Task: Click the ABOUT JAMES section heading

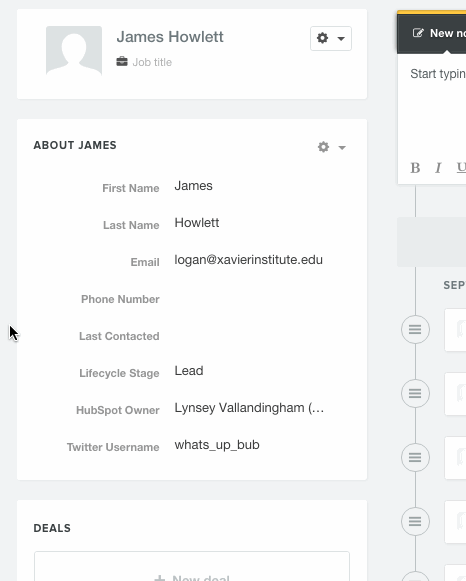Action: point(75,145)
